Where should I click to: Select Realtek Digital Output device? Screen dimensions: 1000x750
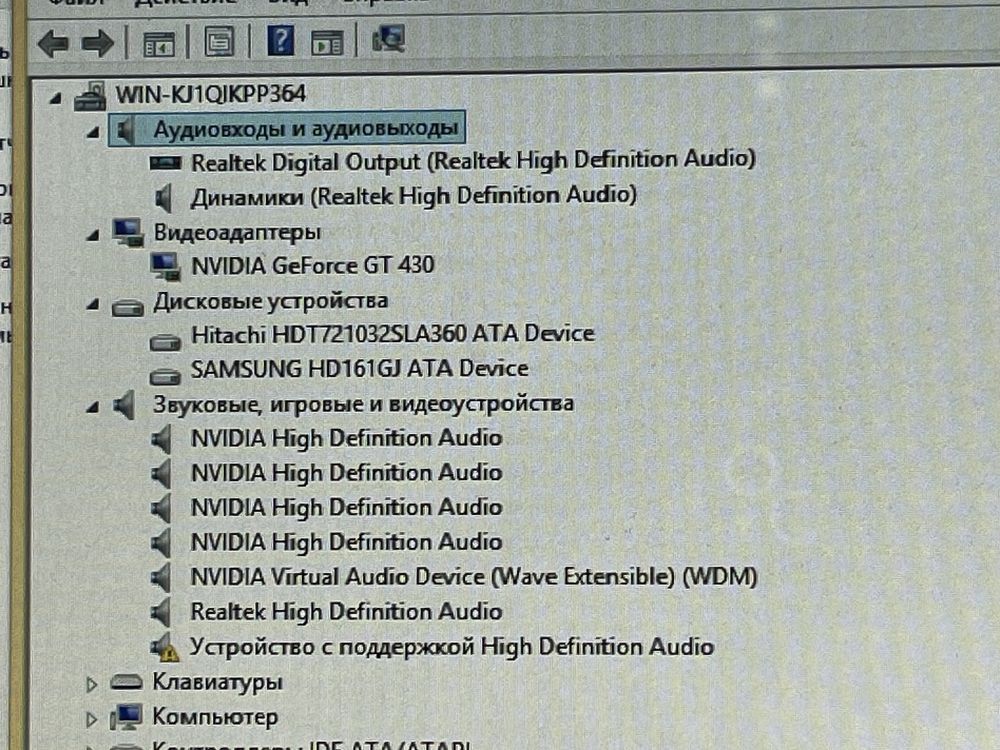(473, 161)
